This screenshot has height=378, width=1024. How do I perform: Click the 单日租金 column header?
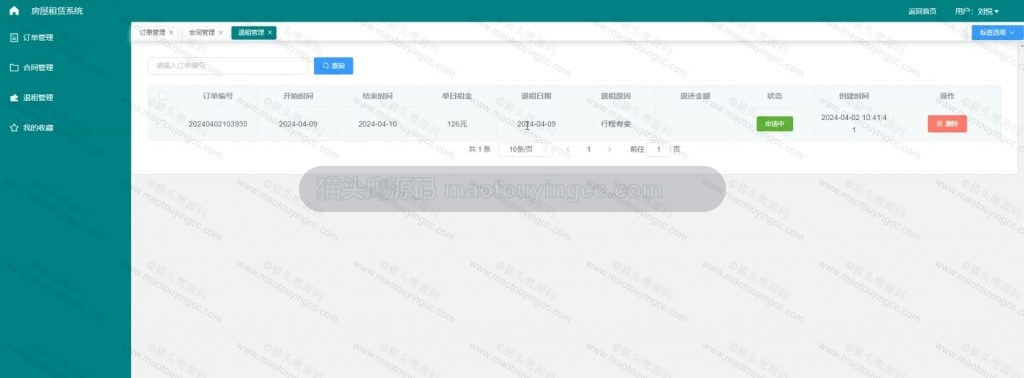(x=457, y=96)
